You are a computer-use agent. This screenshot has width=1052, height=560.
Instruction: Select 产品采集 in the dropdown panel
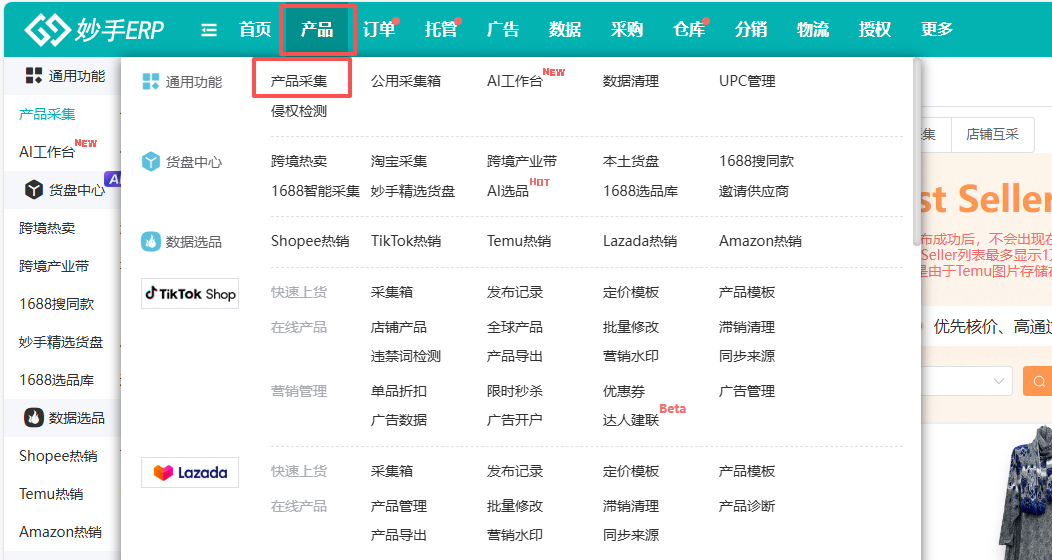pos(299,81)
